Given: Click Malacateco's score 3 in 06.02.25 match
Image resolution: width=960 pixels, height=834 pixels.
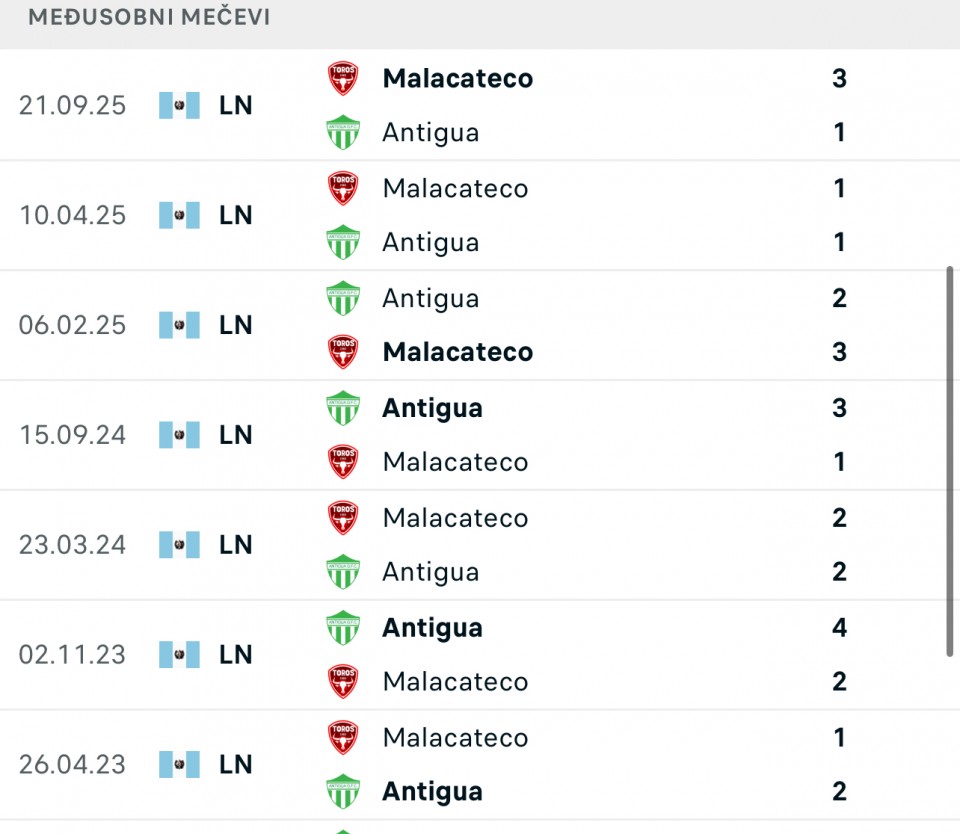Looking at the screenshot, I should [x=839, y=352].
